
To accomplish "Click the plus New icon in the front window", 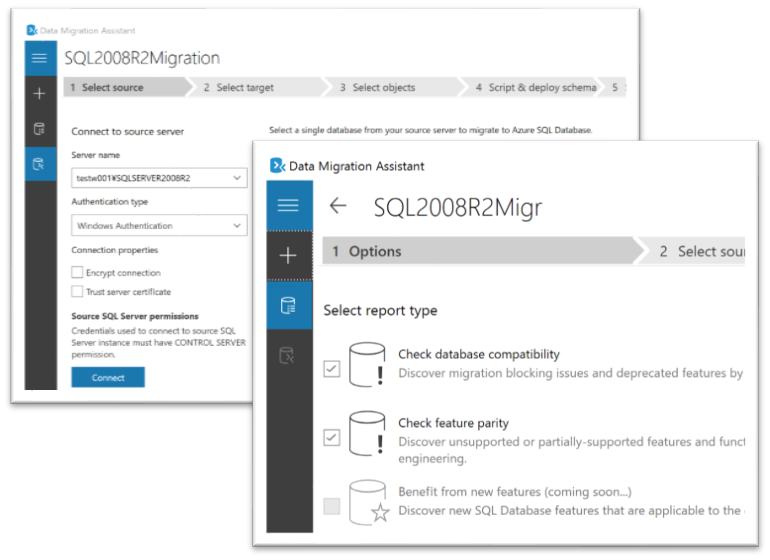I will 288,255.
